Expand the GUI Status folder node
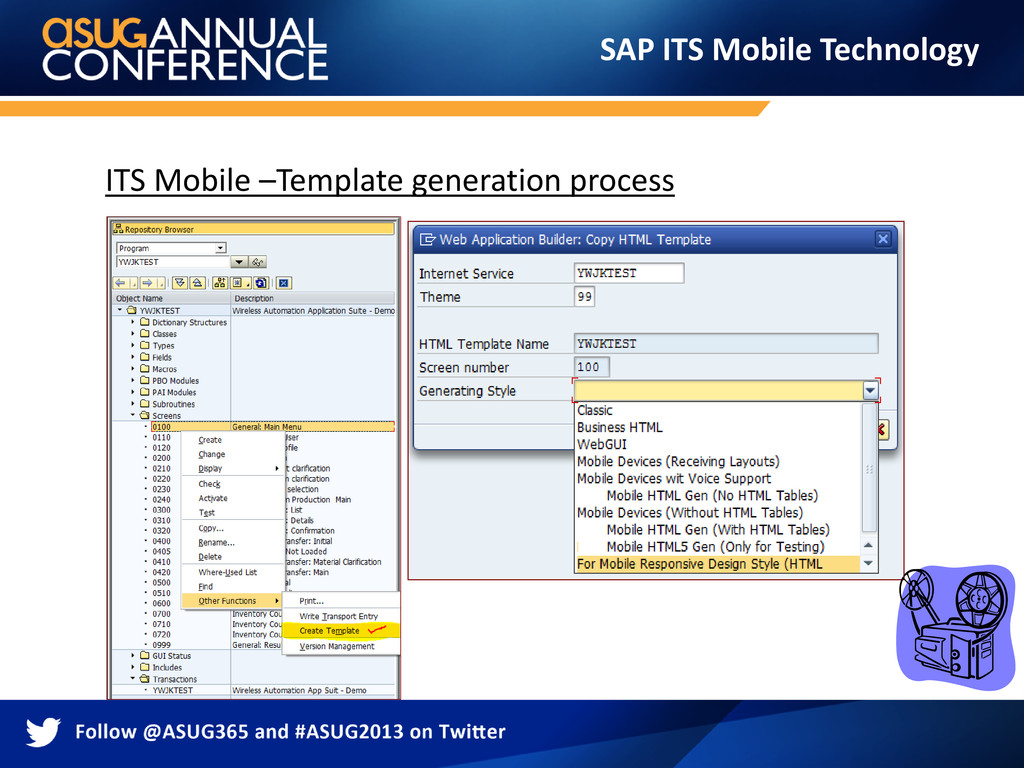 tap(133, 655)
